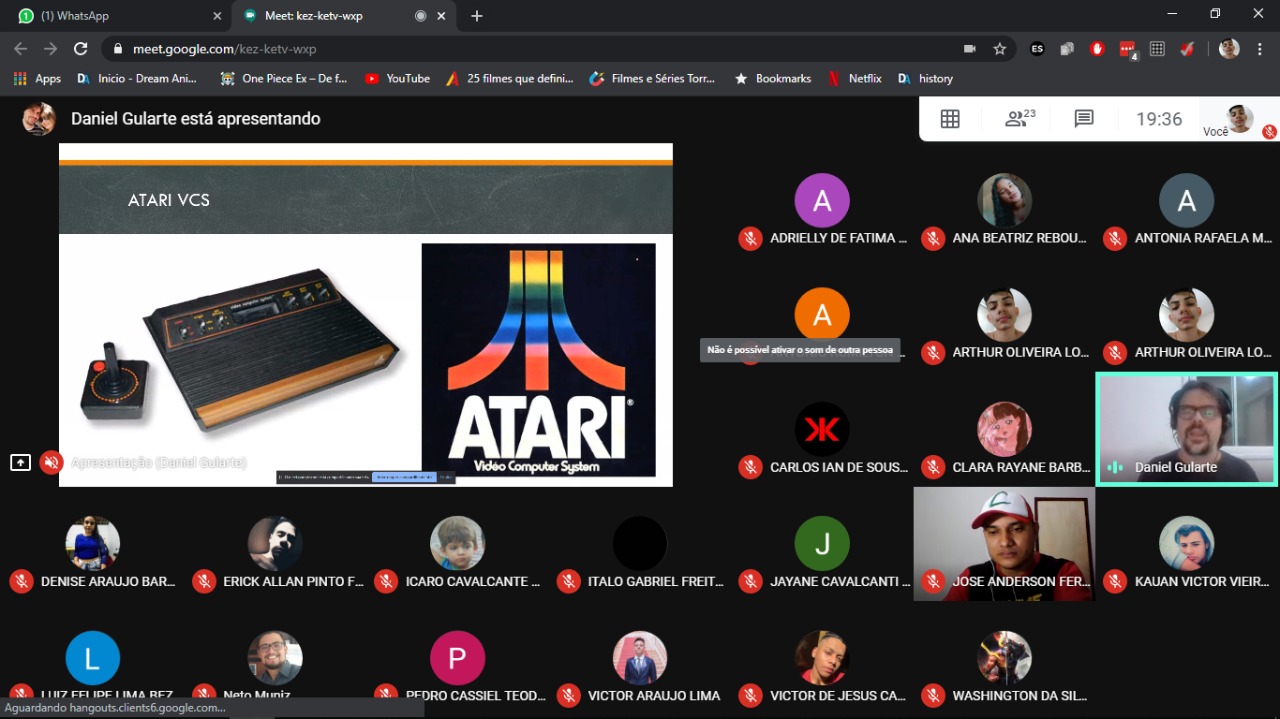Toggle mute icon for Jose Anderson
This screenshot has width=1280, height=719.
click(932, 581)
